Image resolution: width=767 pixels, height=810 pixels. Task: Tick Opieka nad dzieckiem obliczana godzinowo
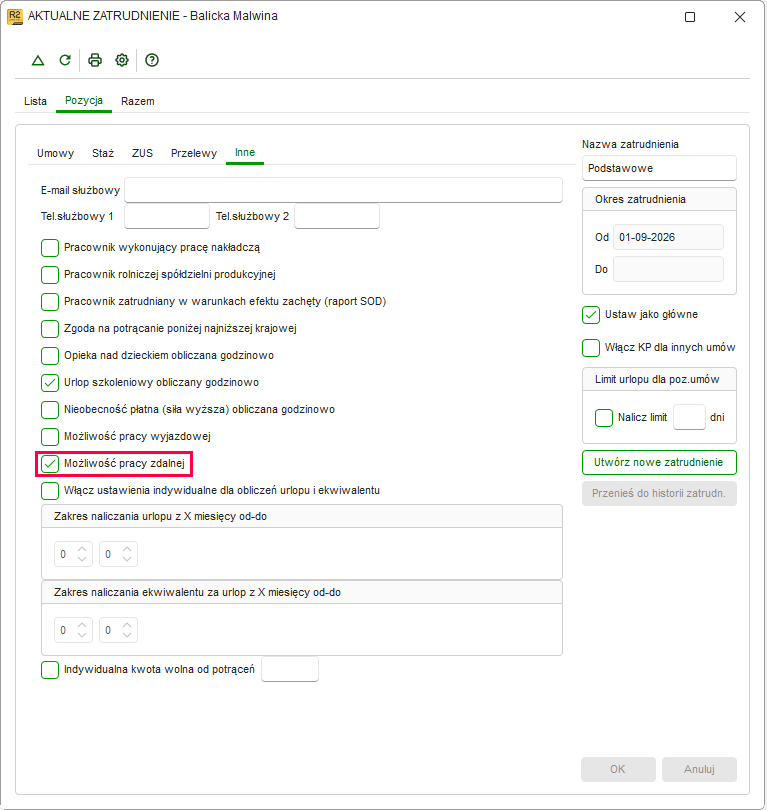pos(50,355)
